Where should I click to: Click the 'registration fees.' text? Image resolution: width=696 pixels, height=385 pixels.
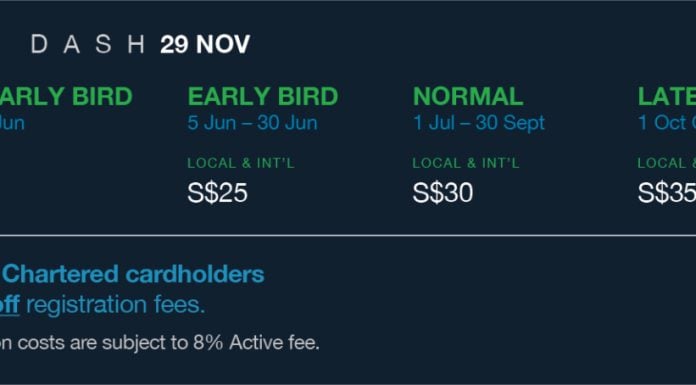click(x=116, y=306)
